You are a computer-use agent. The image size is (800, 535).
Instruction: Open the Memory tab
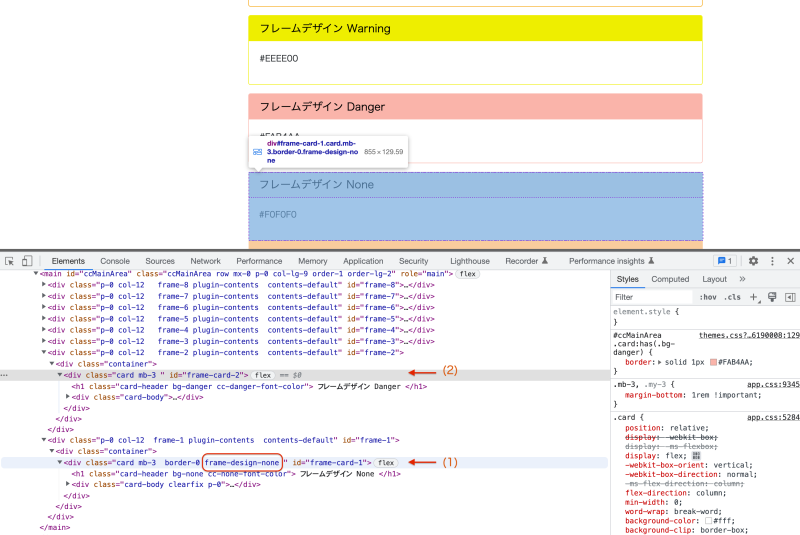312,261
